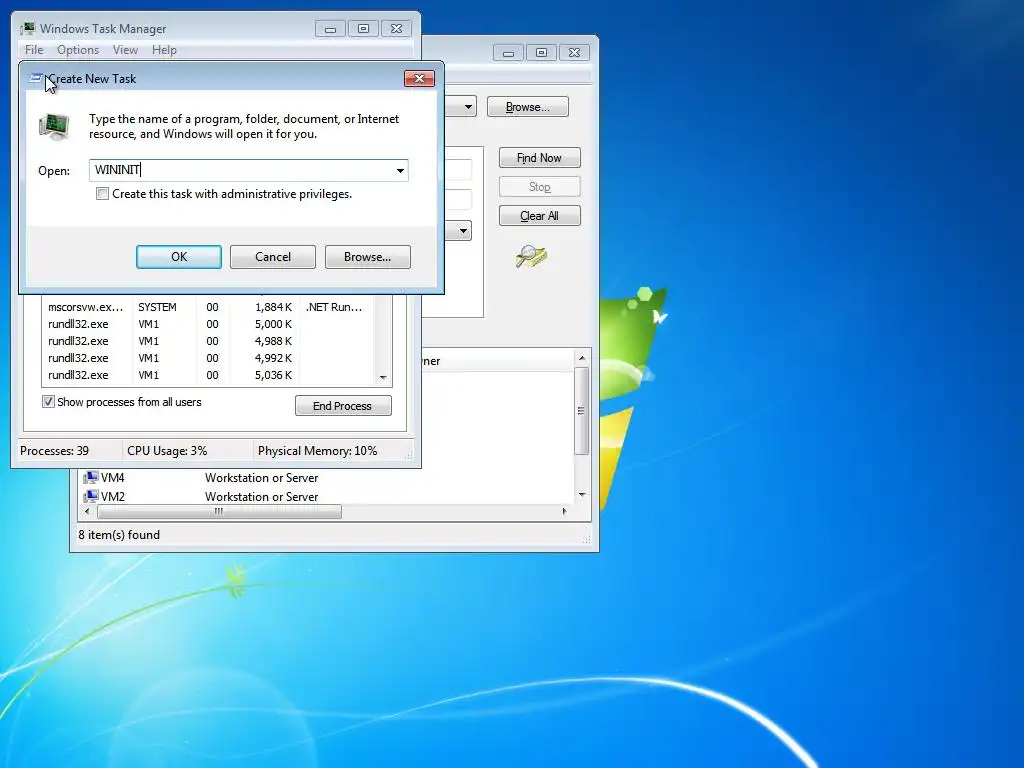Click the magnifier search animation icon
This screenshot has width=1024, height=768.
pos(532,256)
